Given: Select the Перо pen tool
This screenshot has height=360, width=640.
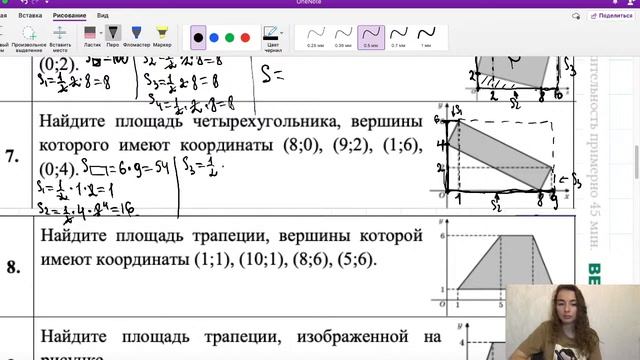Looking at the screenshot, I should click(113, 36).
